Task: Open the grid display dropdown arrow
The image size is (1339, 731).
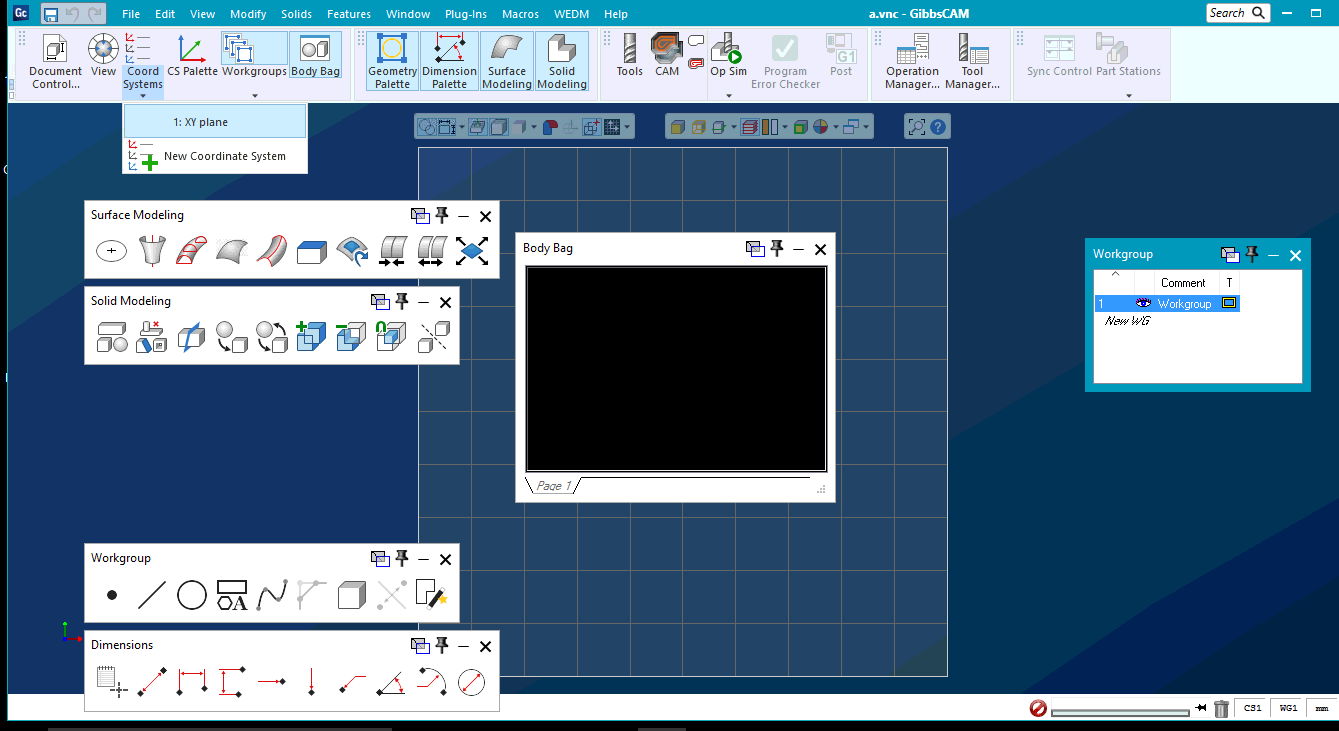Action: coord(627,127)
